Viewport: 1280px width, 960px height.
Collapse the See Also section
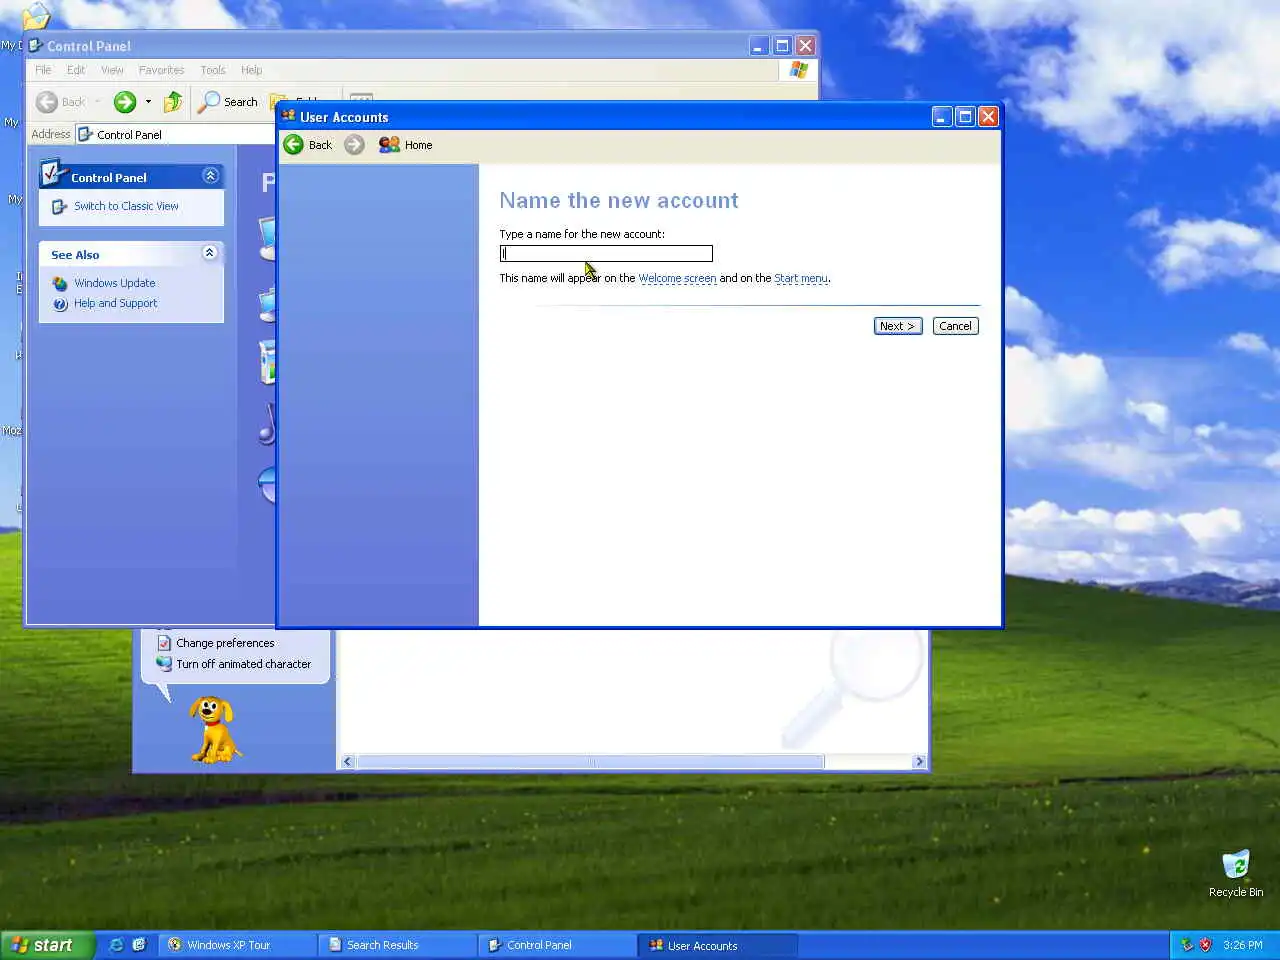[210, 253]
